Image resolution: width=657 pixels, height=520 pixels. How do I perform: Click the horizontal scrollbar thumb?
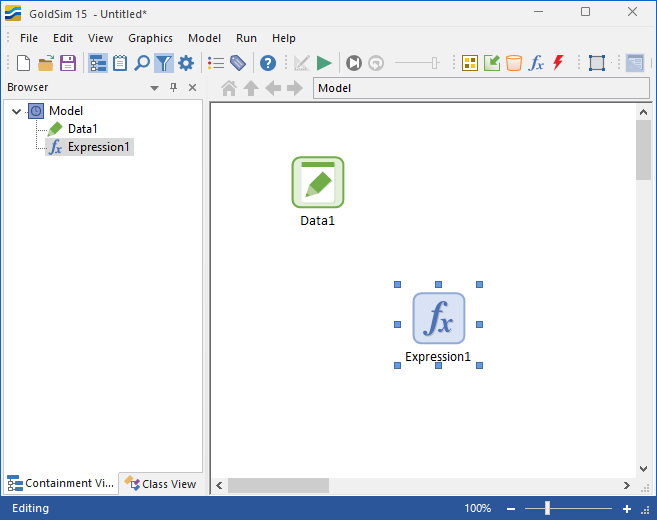[278, 486]
